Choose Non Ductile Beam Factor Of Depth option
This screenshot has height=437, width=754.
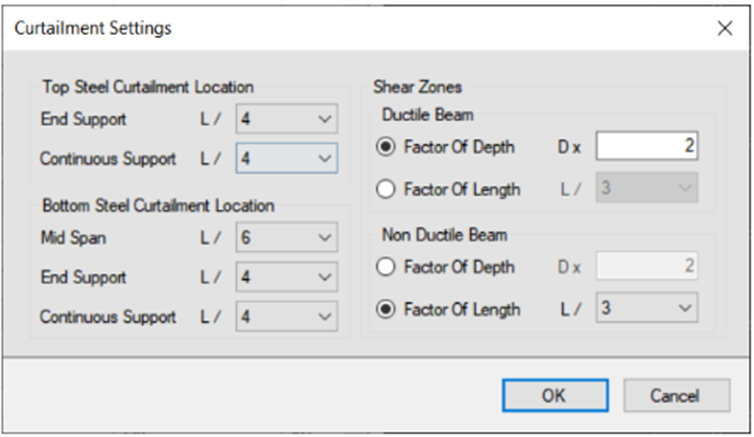[385, 267]
